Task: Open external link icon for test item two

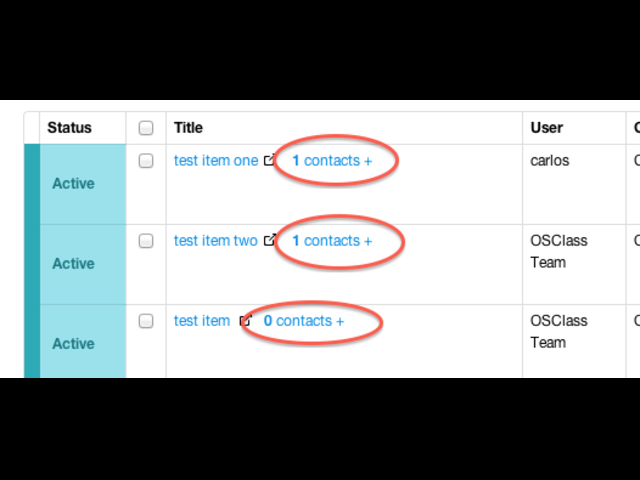Action: [269, 240]
